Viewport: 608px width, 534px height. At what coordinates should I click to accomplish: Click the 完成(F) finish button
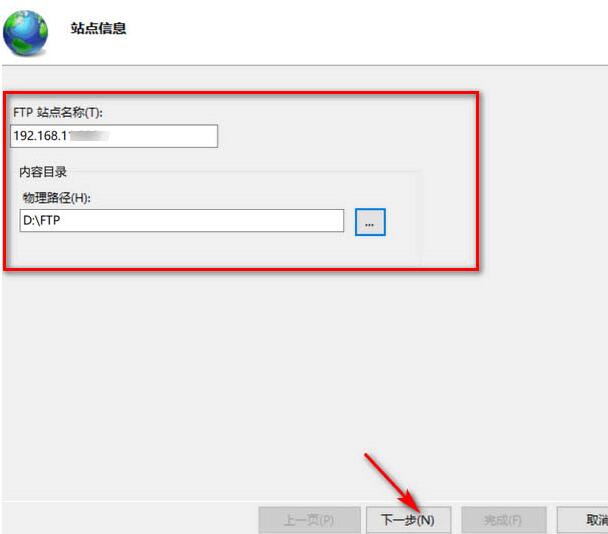click(x=504, y=520)
